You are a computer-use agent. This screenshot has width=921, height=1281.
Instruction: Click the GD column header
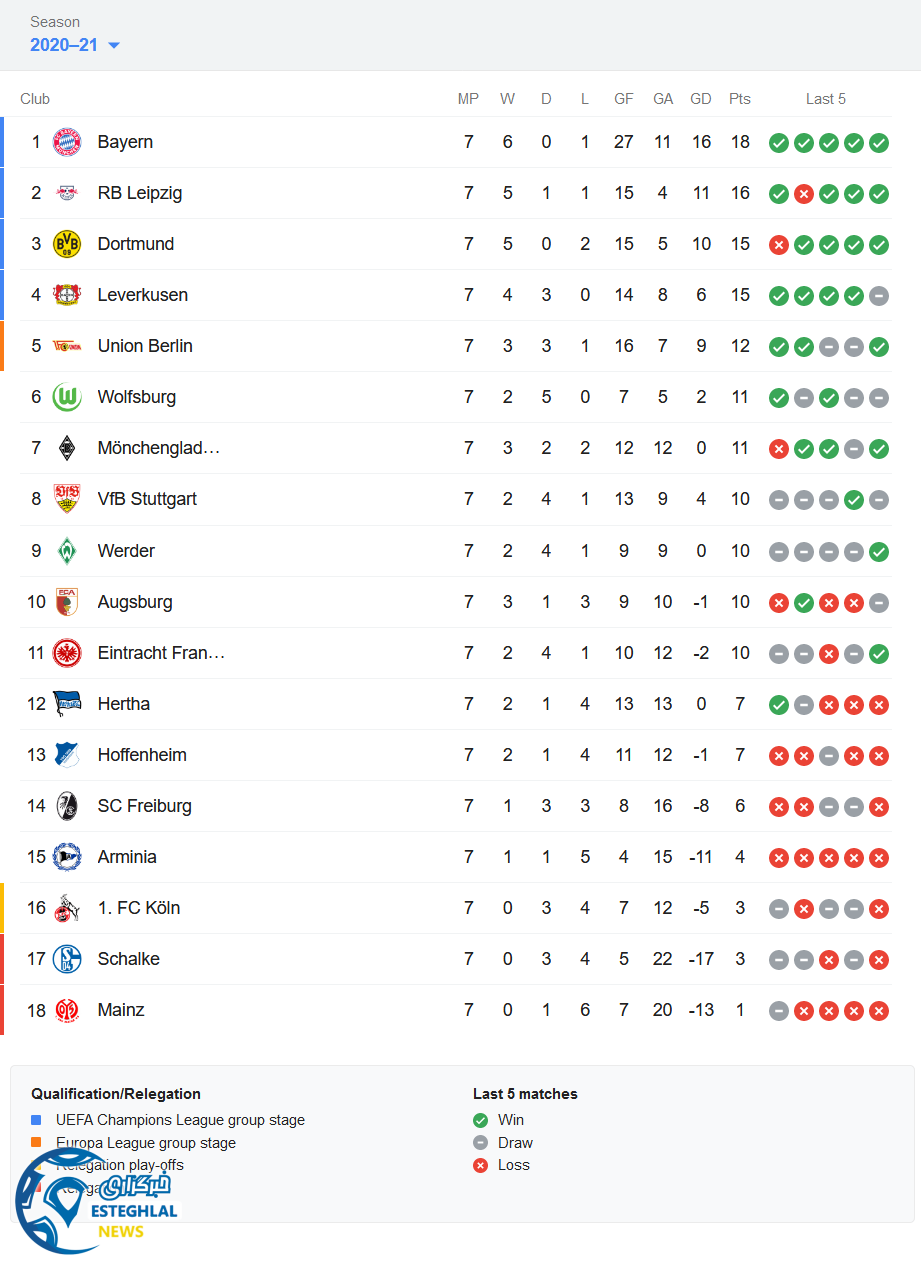point(701,99)
